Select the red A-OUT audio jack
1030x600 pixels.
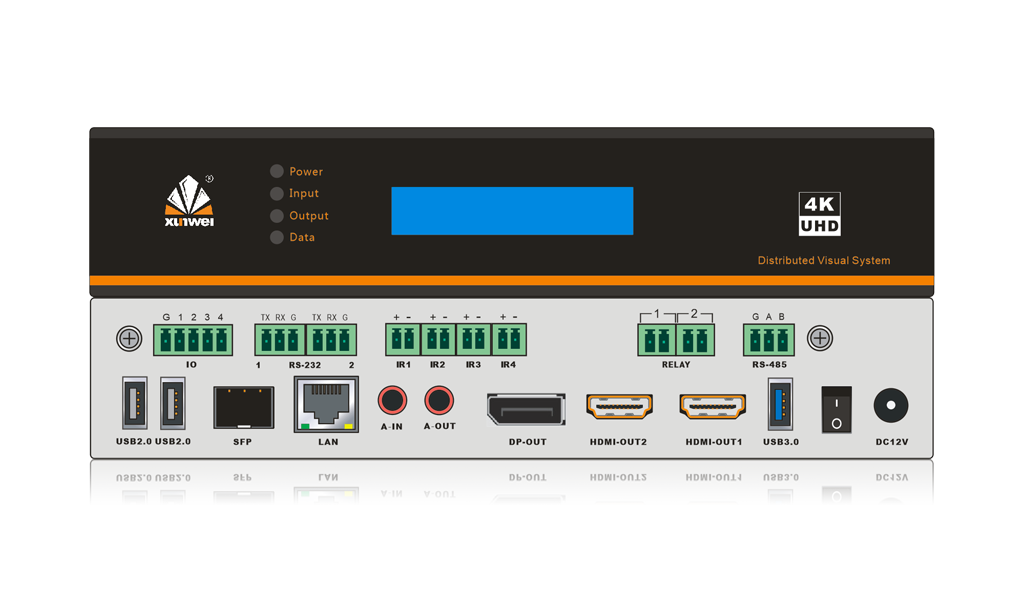pyautogui.click(x=438, y=401)
